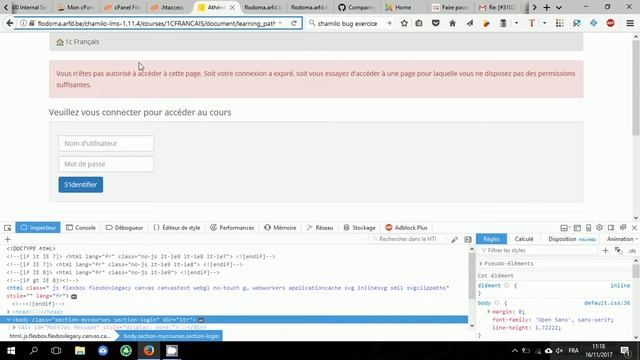Open the list all tabs dropdown

tap(559, 7)
